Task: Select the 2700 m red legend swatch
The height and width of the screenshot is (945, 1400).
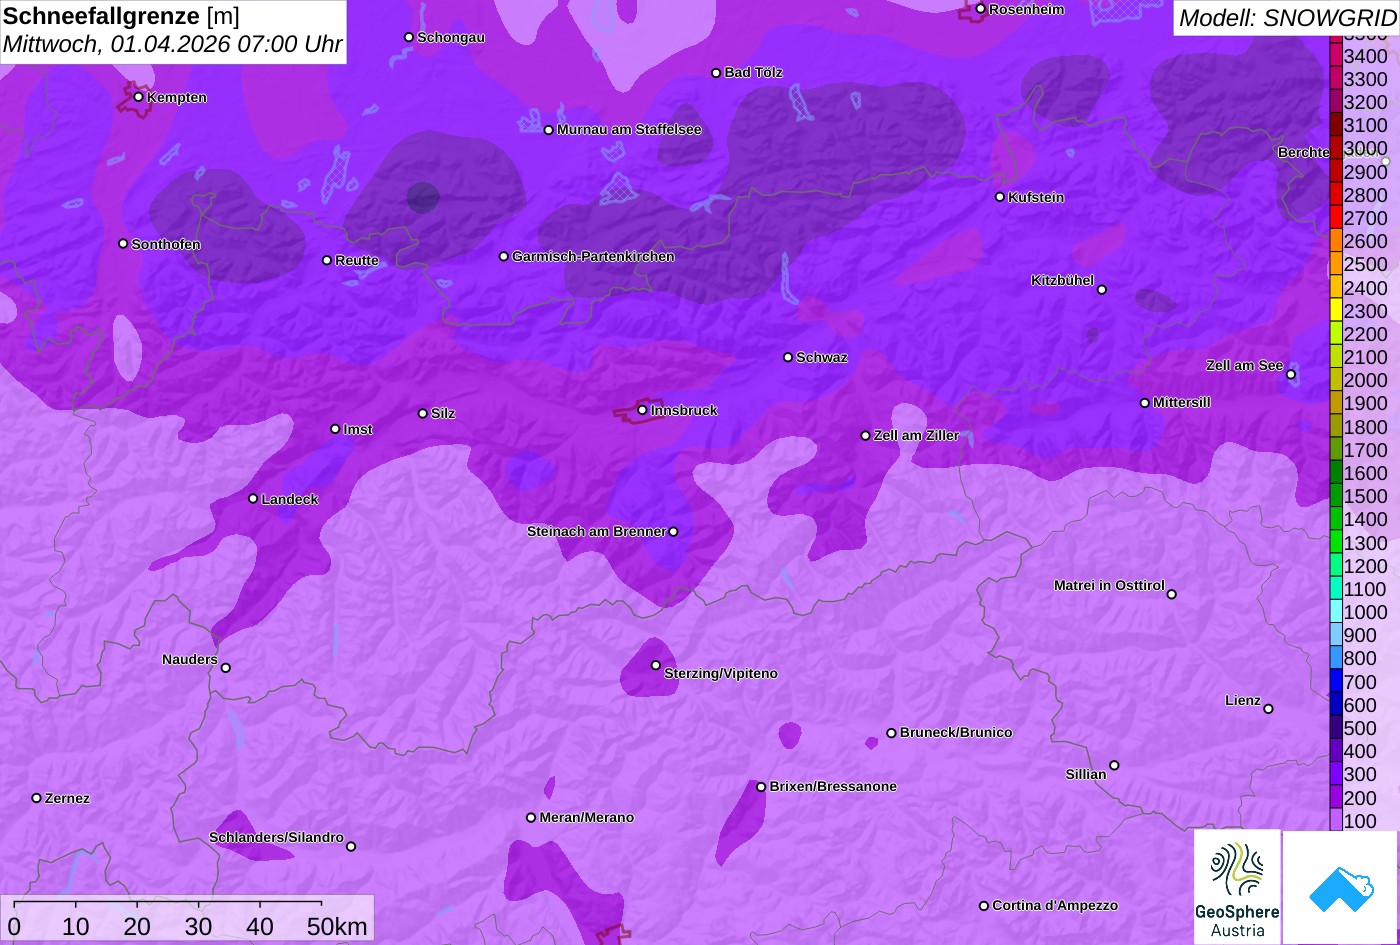Action: tap(1336, 218)
